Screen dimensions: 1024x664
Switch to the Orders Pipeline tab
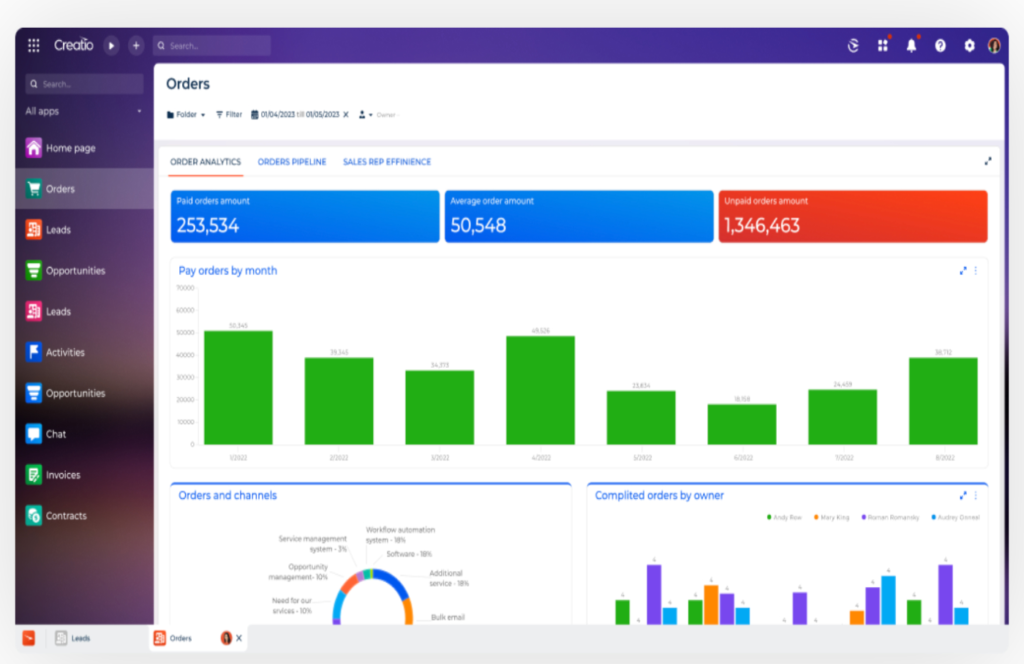[291, 161]
